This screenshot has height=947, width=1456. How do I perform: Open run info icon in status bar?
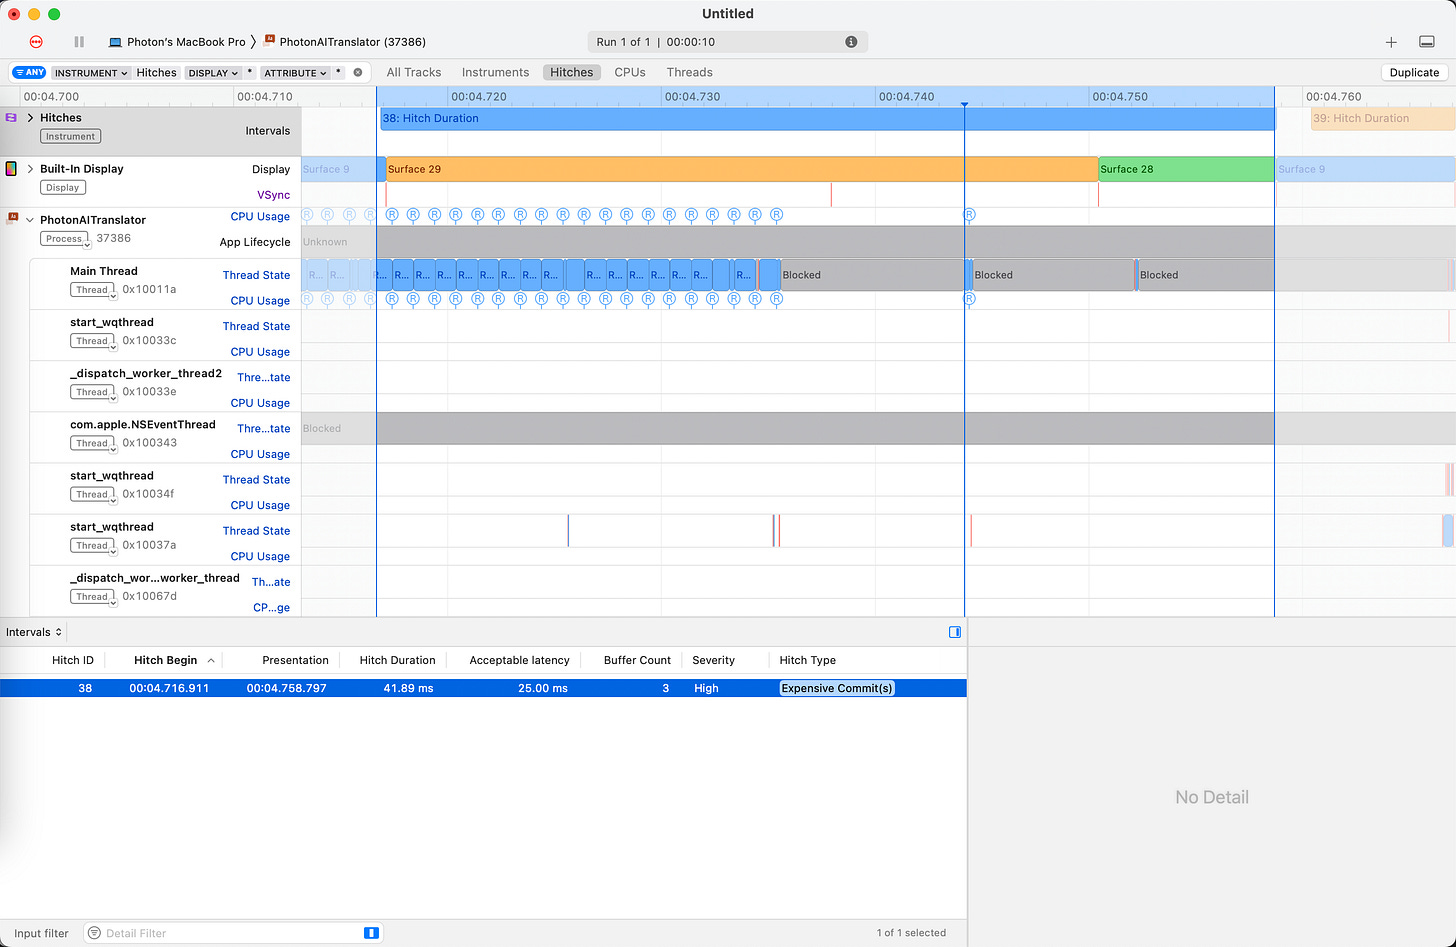pyautogui.click(x=851, y=42)
